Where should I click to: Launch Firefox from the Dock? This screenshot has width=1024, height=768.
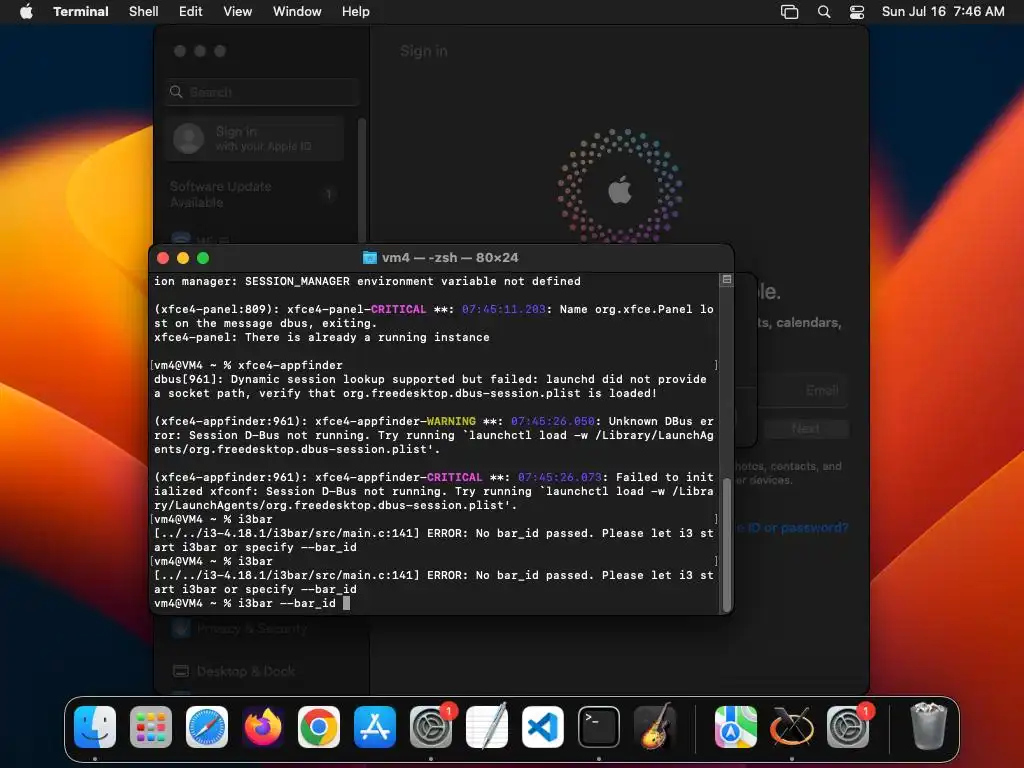point(263,727)
